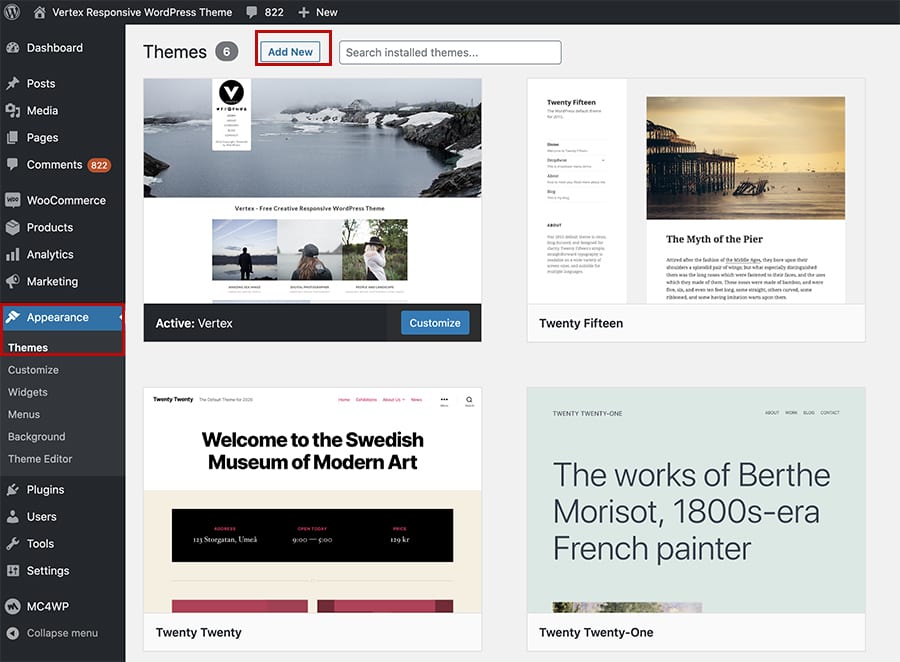The height and width of the screenshot is (662, 900).
Task: Click the MC4WP icon in sidebar
Action: [13, 606]
